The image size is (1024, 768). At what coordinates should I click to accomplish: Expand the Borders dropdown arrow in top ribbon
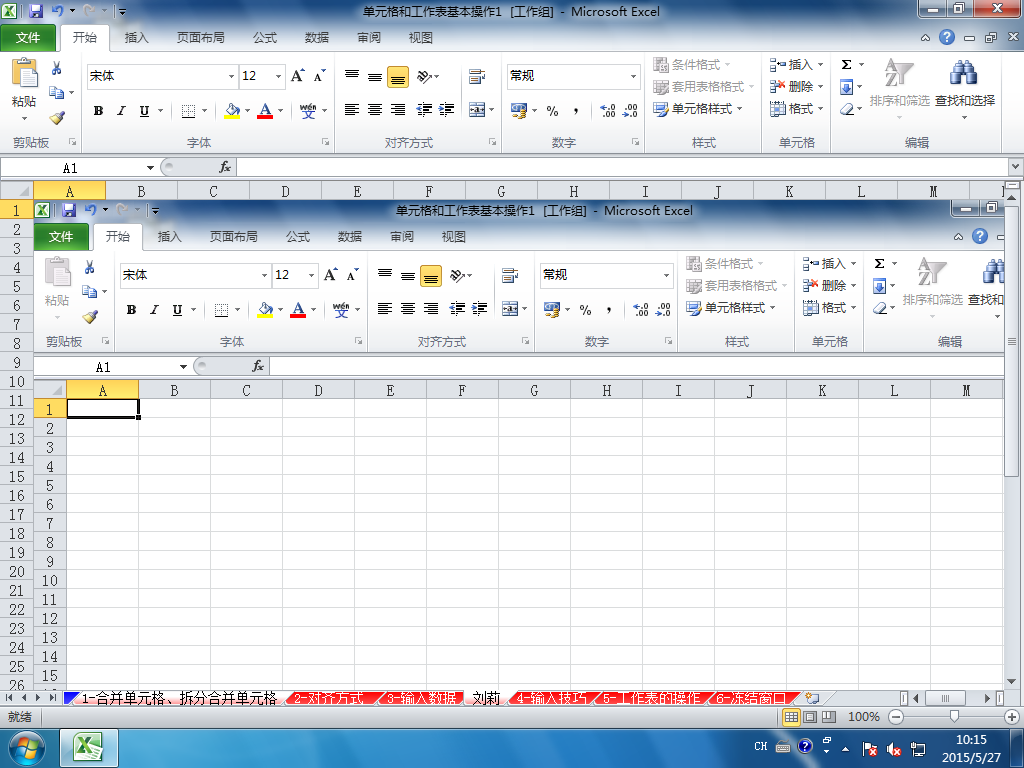tap(204, 110)
